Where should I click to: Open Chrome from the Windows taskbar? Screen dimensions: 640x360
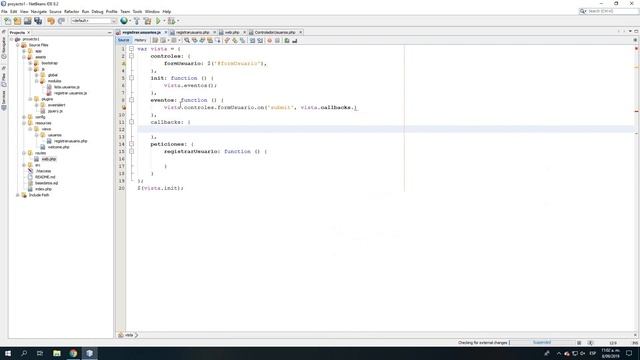[x=73, y=353]
